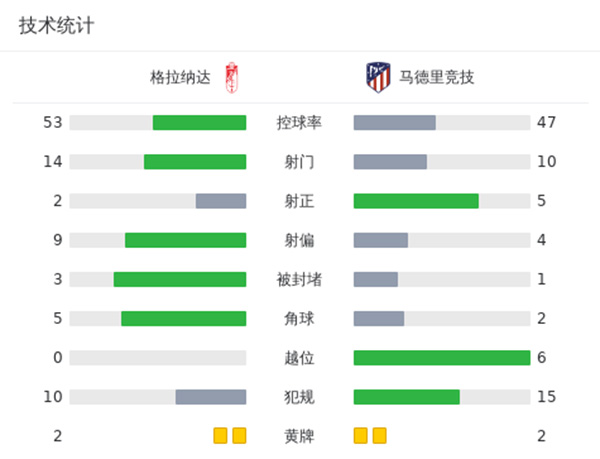Click the 角球 stat label
The image size is (600, 459).
(299, 318)
